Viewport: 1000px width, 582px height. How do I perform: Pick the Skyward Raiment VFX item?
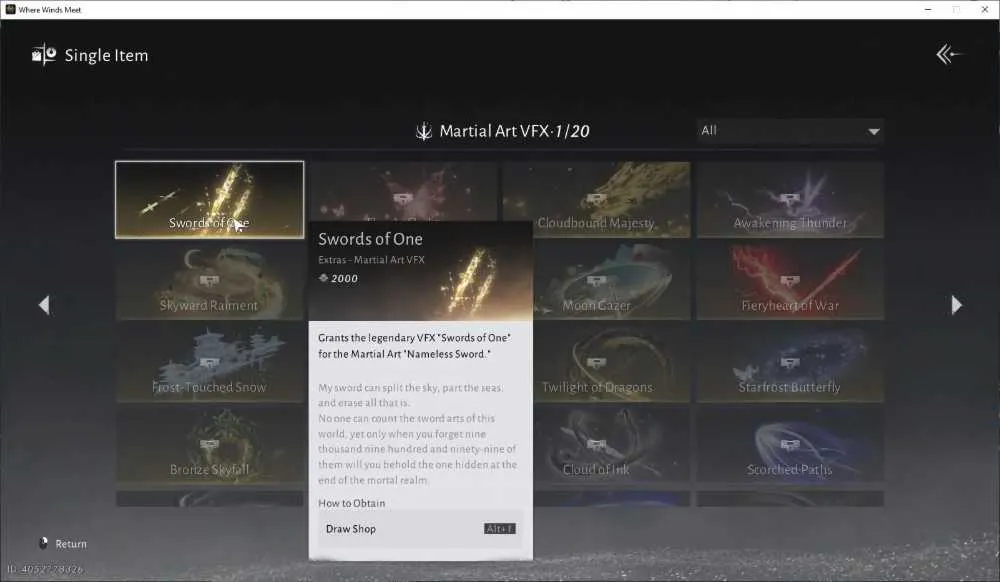coord(209,282)
